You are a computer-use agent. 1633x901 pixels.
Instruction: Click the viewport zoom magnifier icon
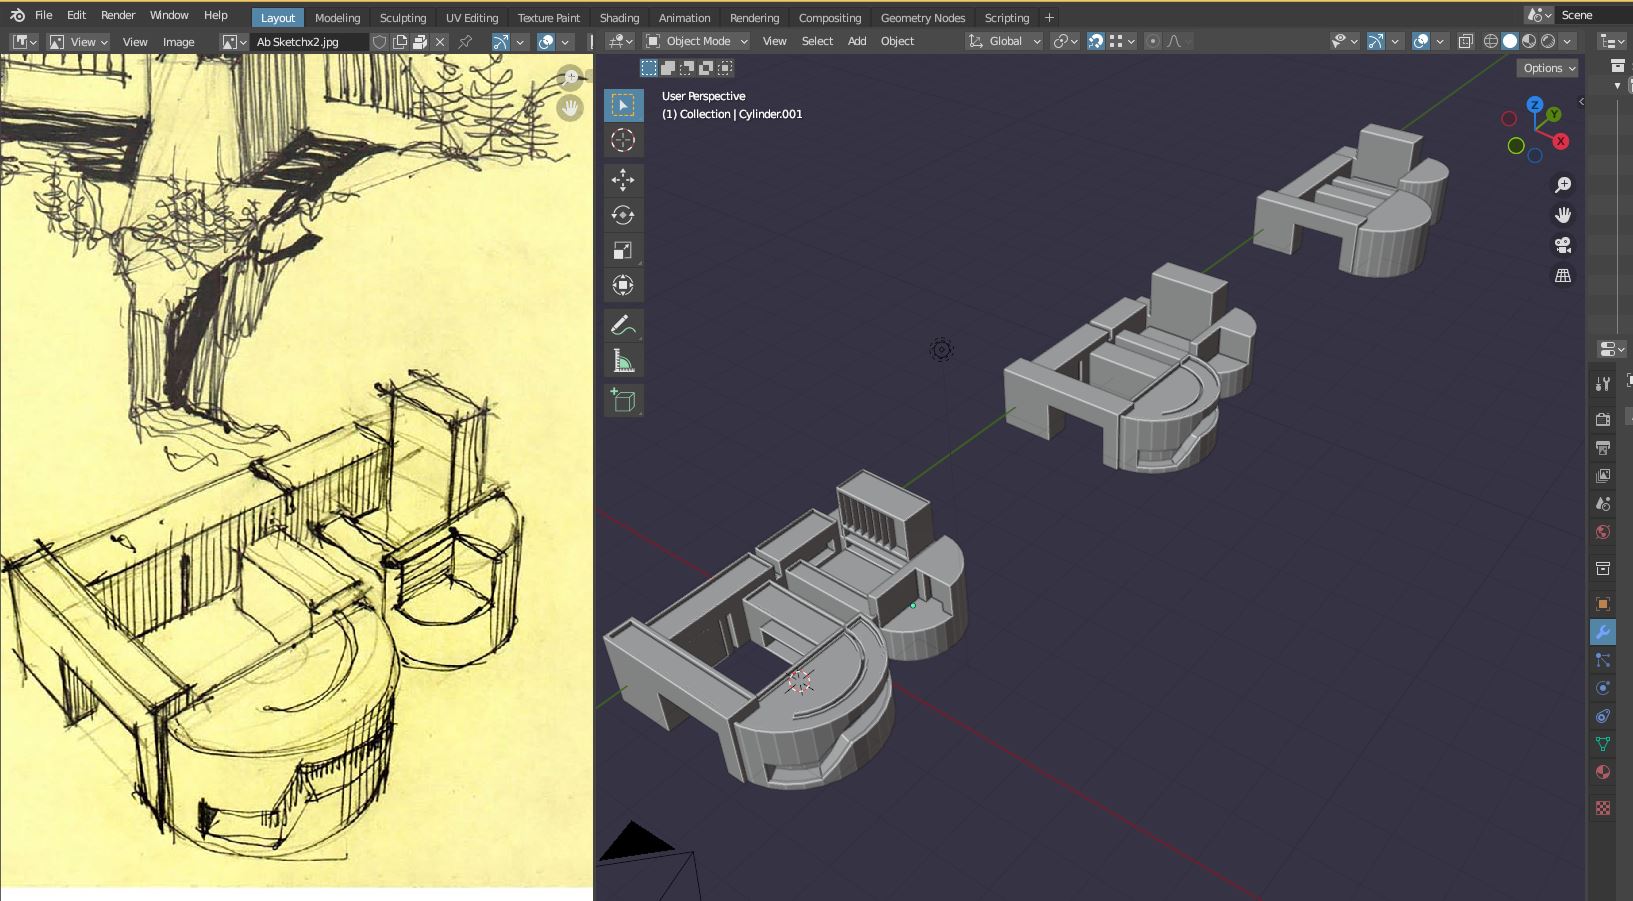(x=1563, y=185)
